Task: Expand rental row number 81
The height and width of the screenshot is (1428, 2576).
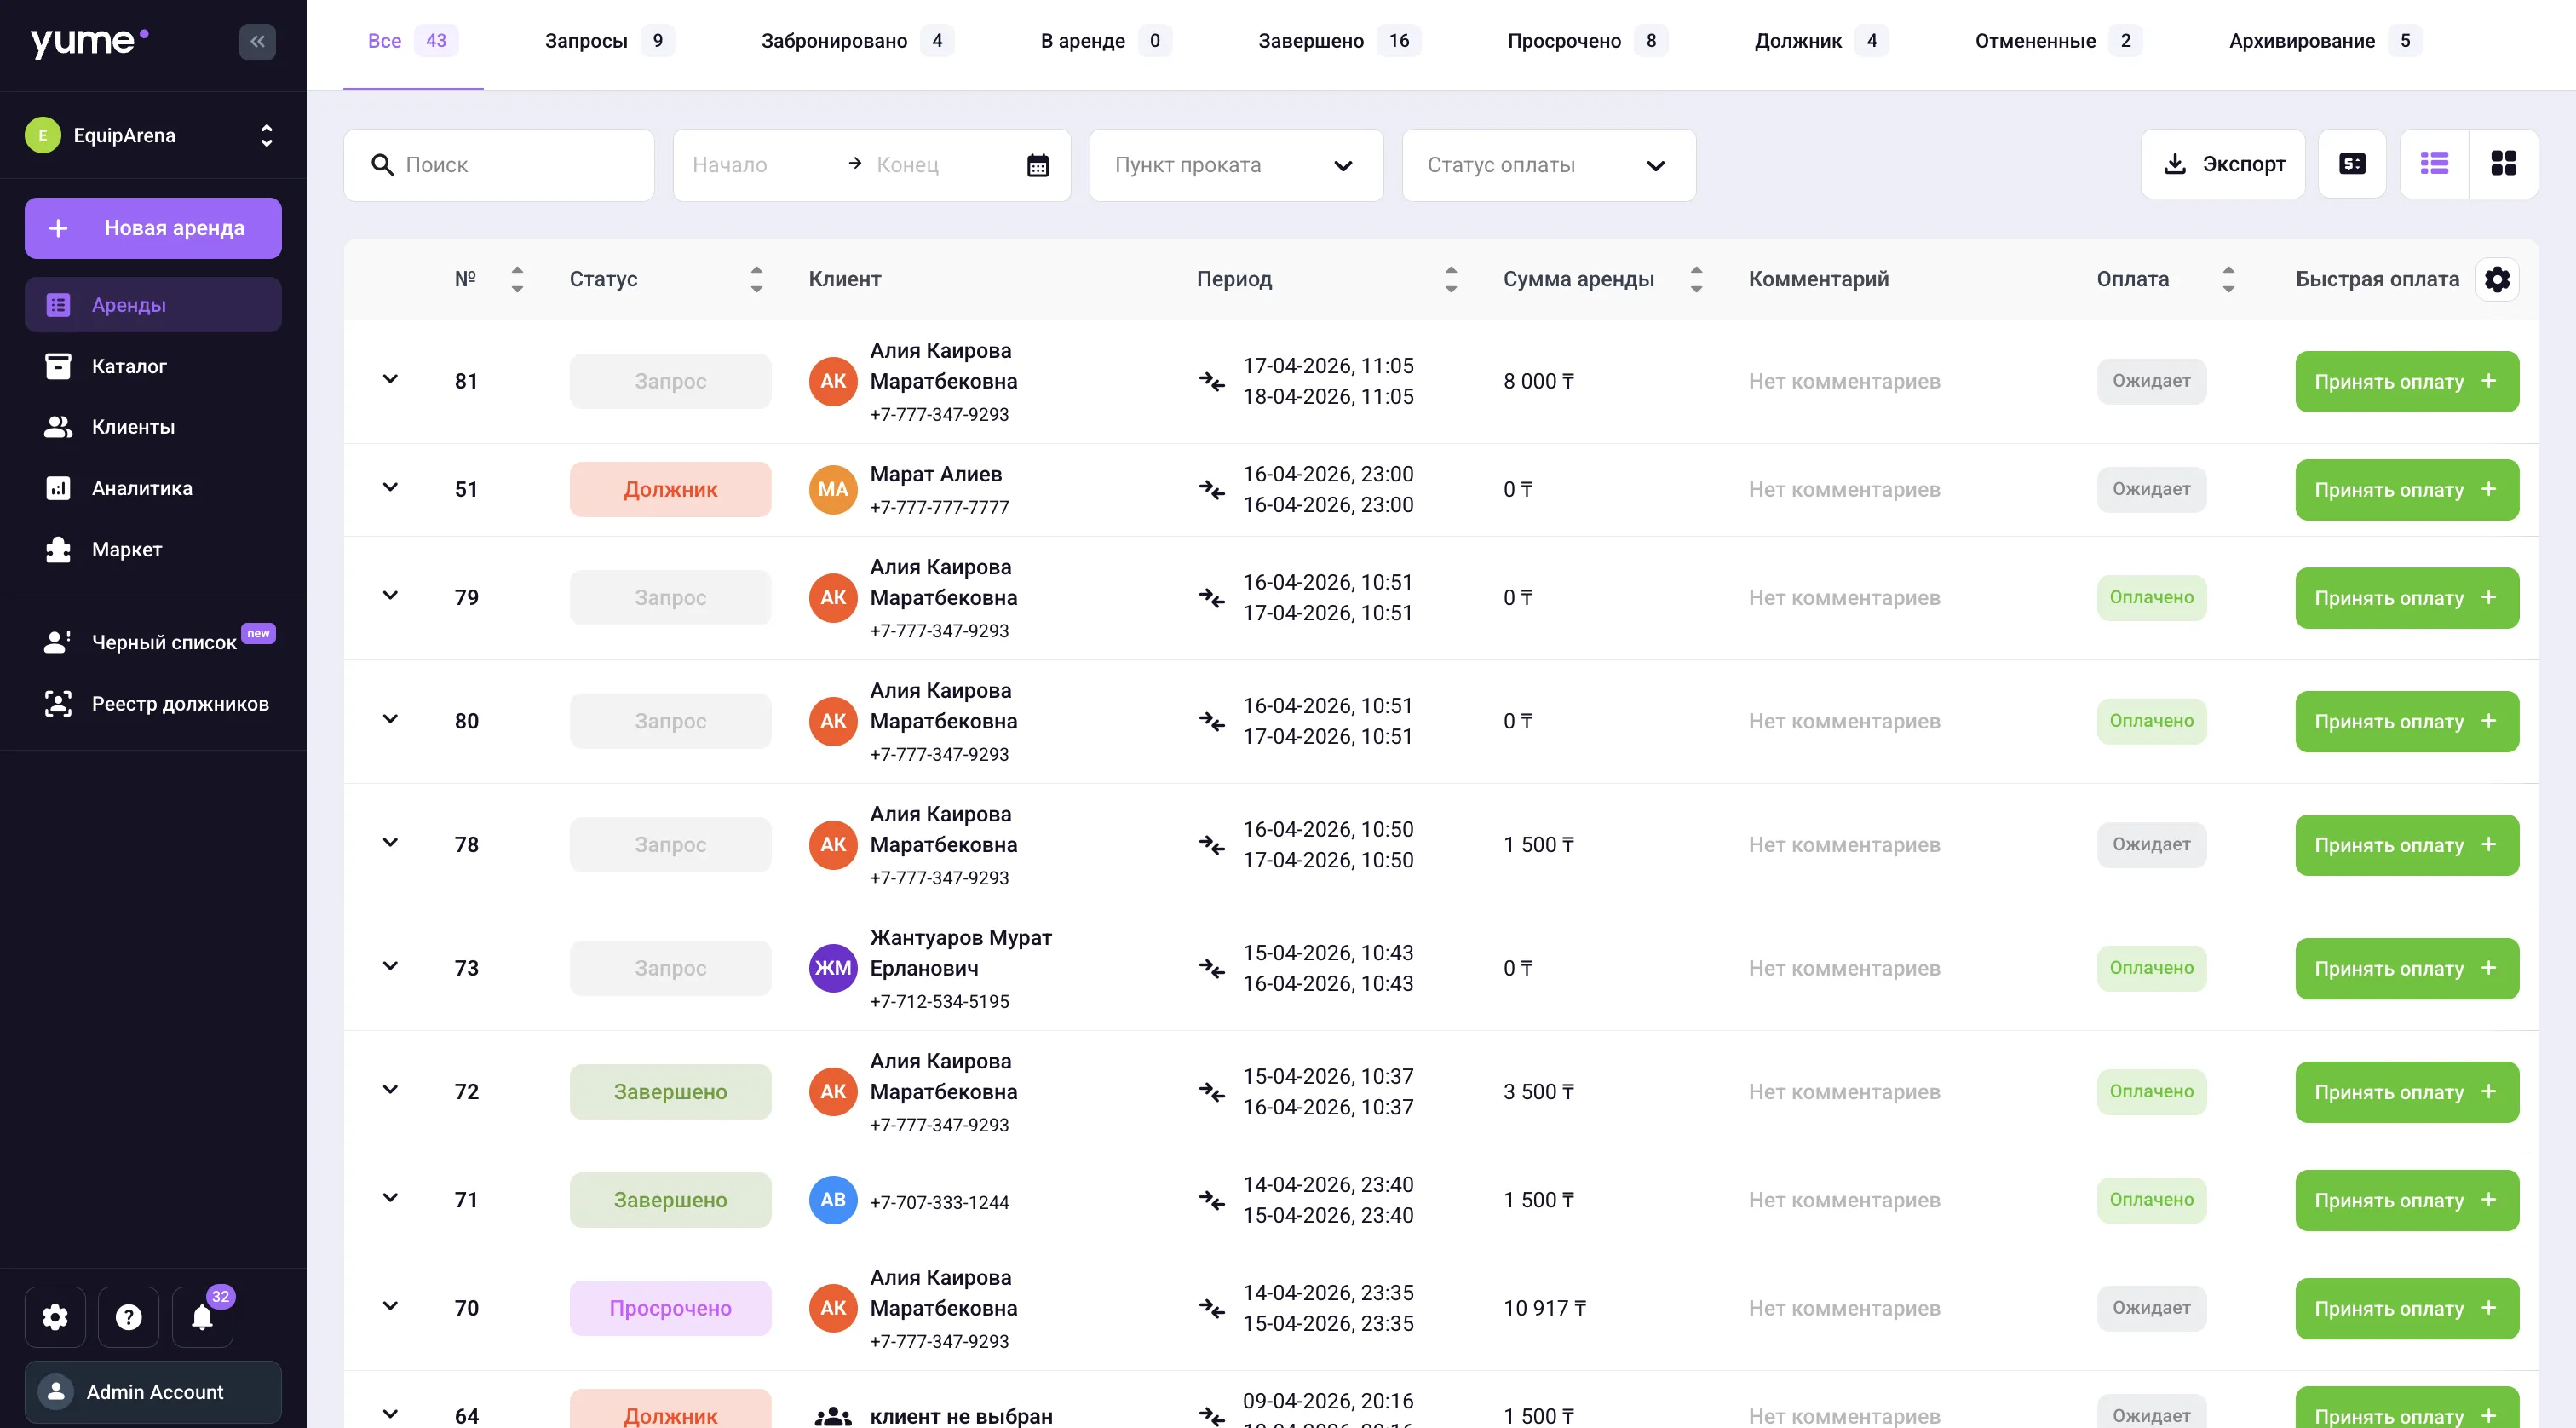Action: click(390, 380)
